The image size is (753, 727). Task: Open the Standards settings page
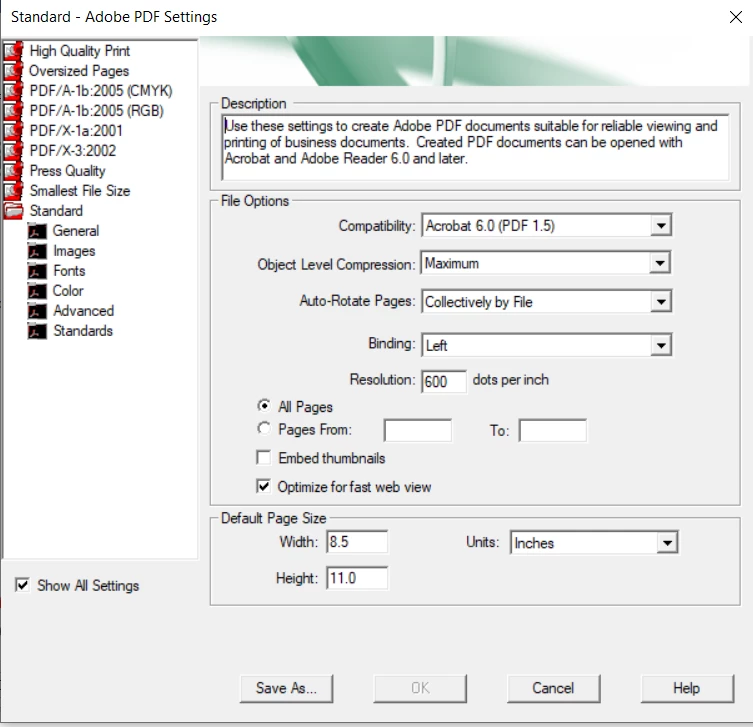[83, 331]
